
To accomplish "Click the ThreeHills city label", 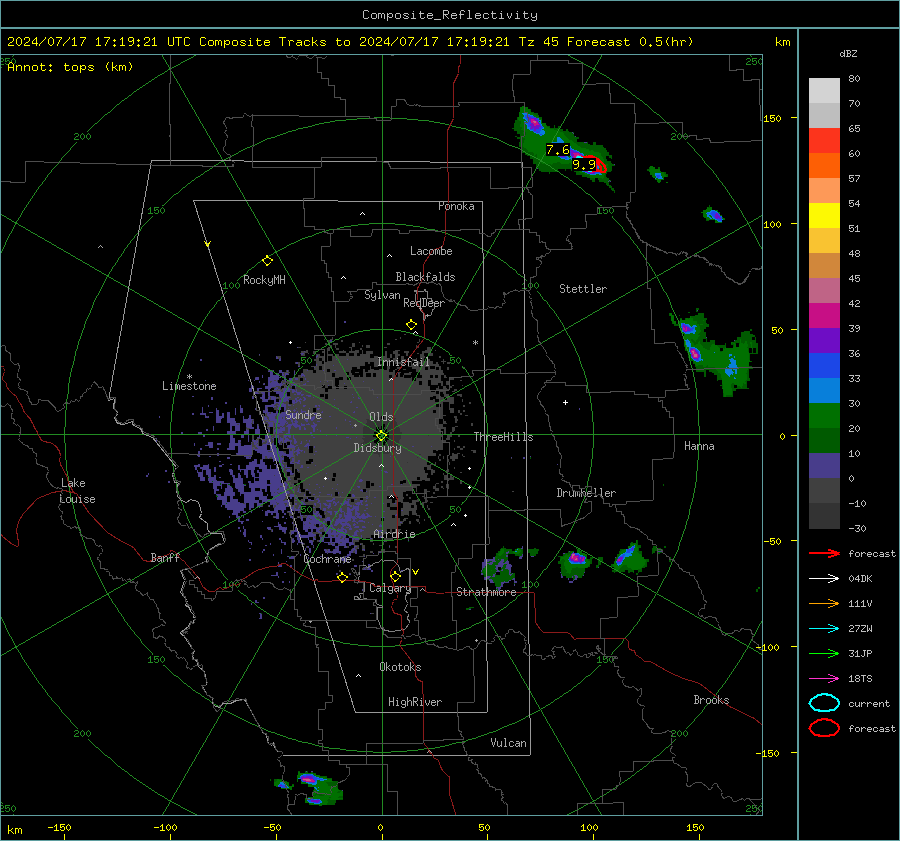I will tap(503, 437).
